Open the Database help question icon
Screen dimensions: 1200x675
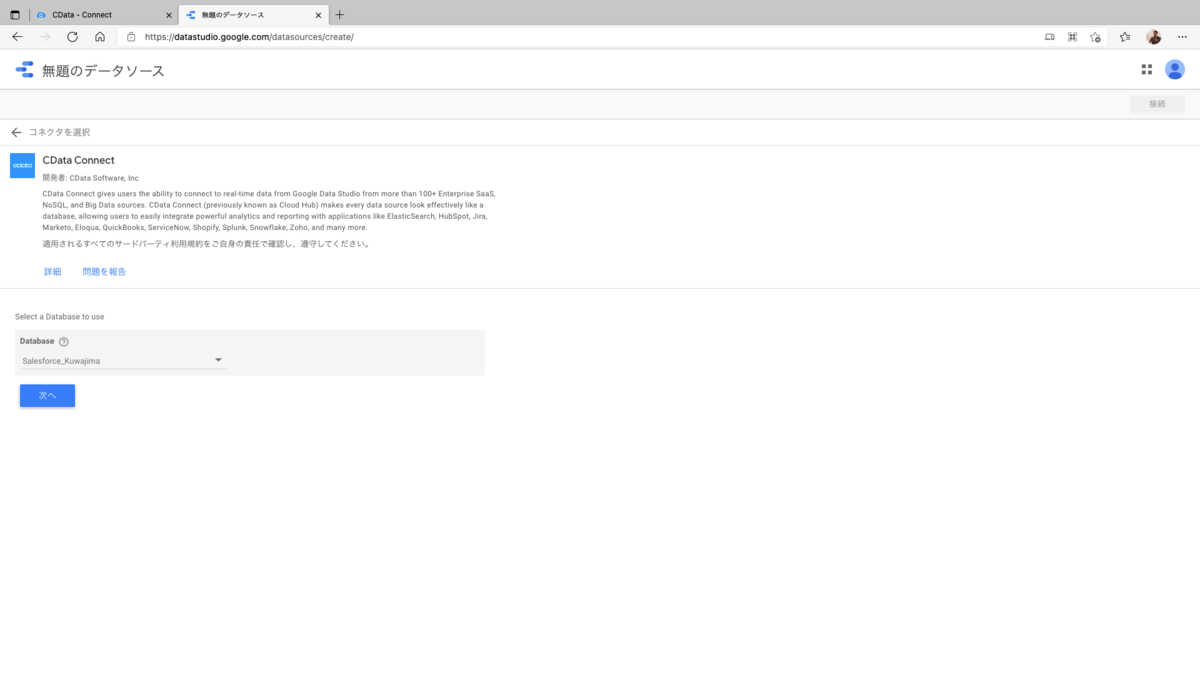pyautogui.click(x=64, y=341)
